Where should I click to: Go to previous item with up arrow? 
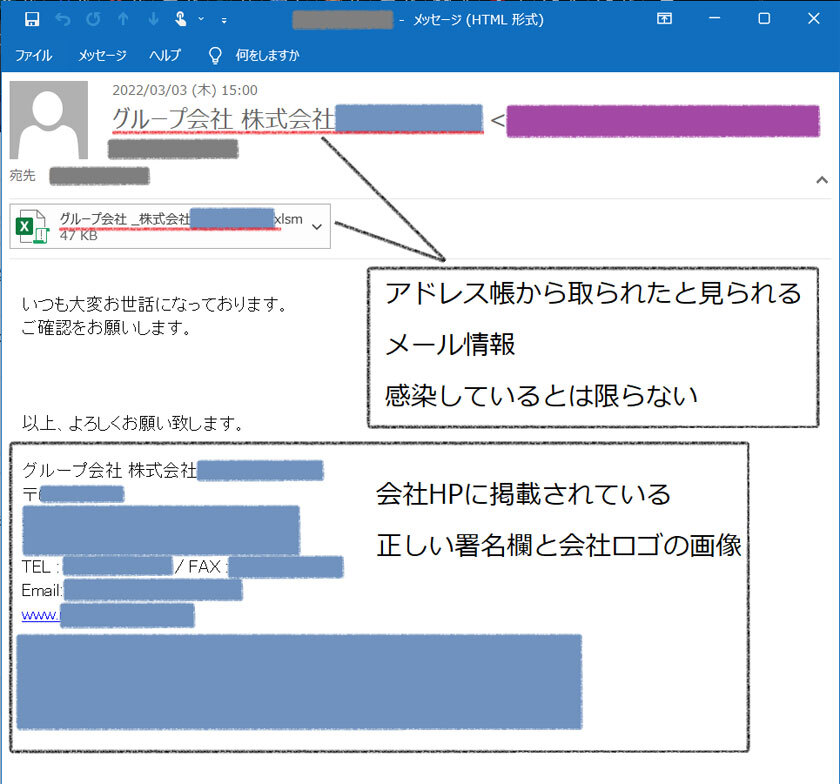click(x=123, y=19)
